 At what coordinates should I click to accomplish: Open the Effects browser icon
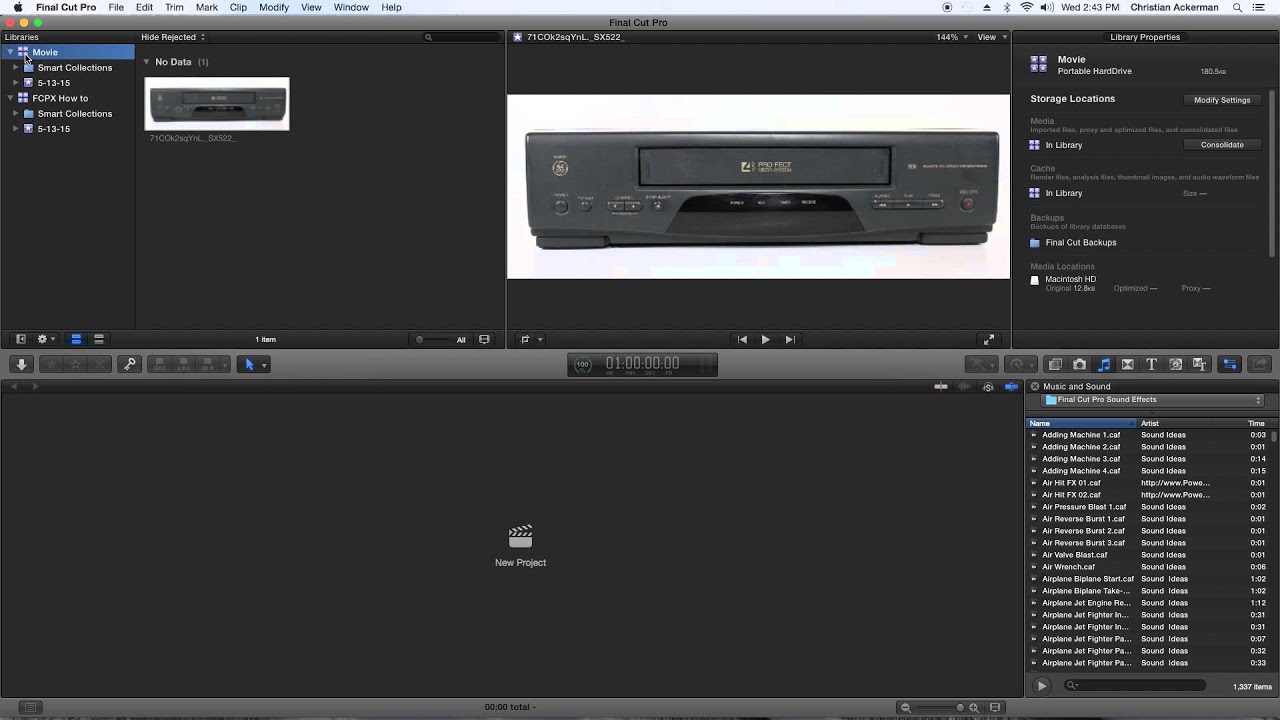coord(1055,365)
